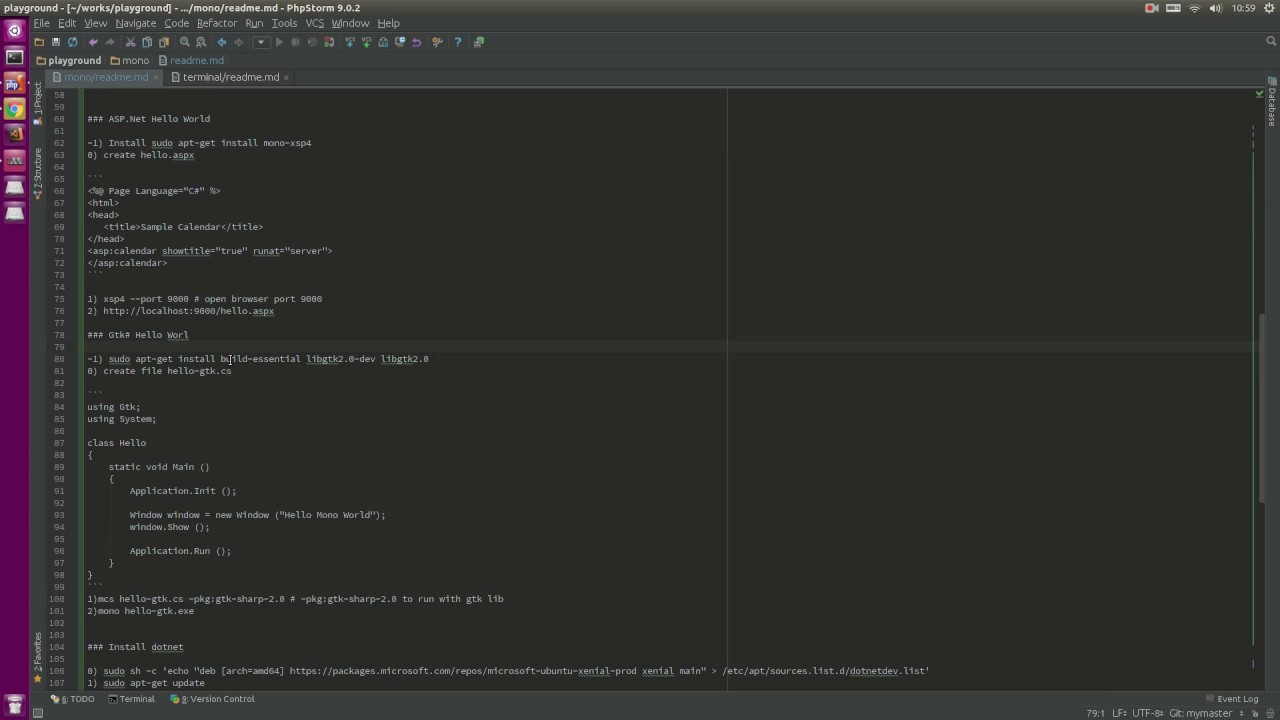This screenshot has height=720, width=1280.
Task: Click the Help question mark icon
Action: (457, 42)
